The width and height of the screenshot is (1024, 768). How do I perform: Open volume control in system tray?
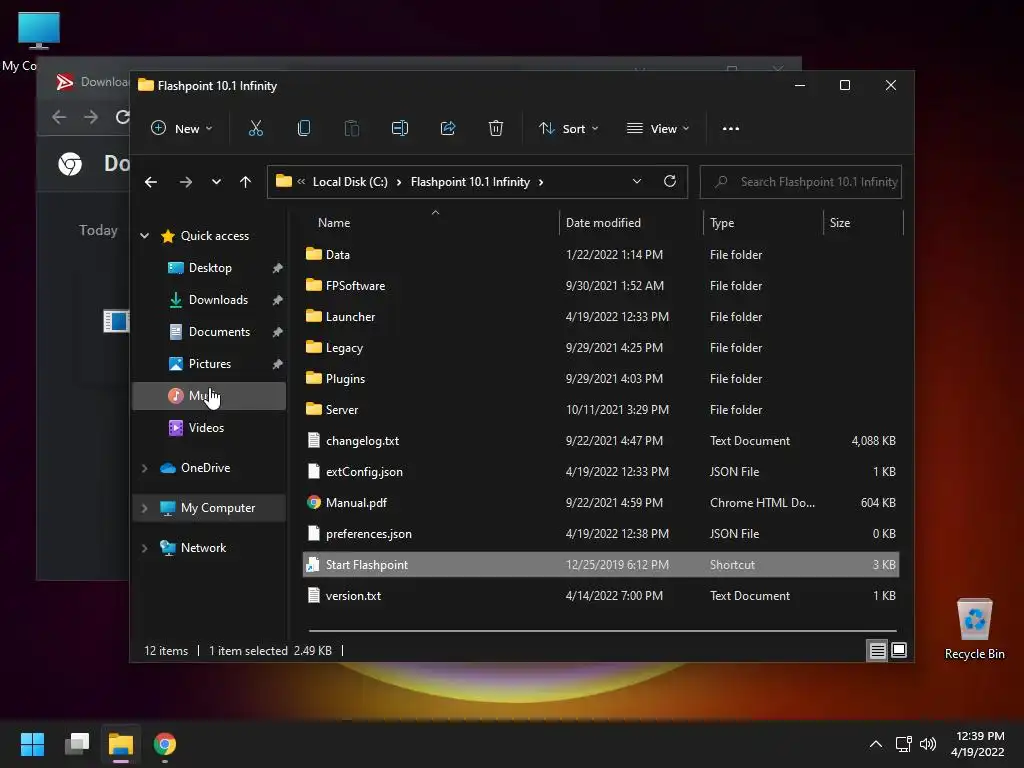coord(927,744)
